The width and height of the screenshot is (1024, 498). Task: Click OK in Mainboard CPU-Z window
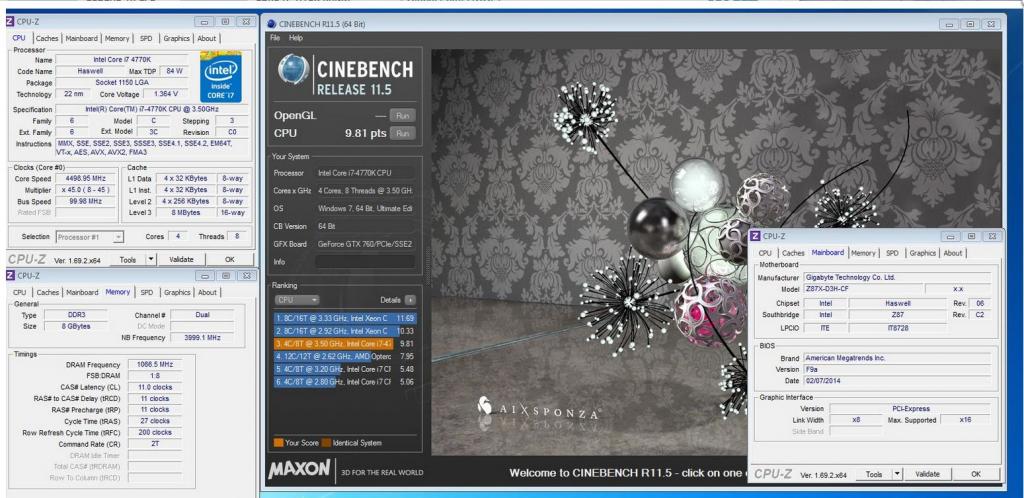(x=976, y=475)
